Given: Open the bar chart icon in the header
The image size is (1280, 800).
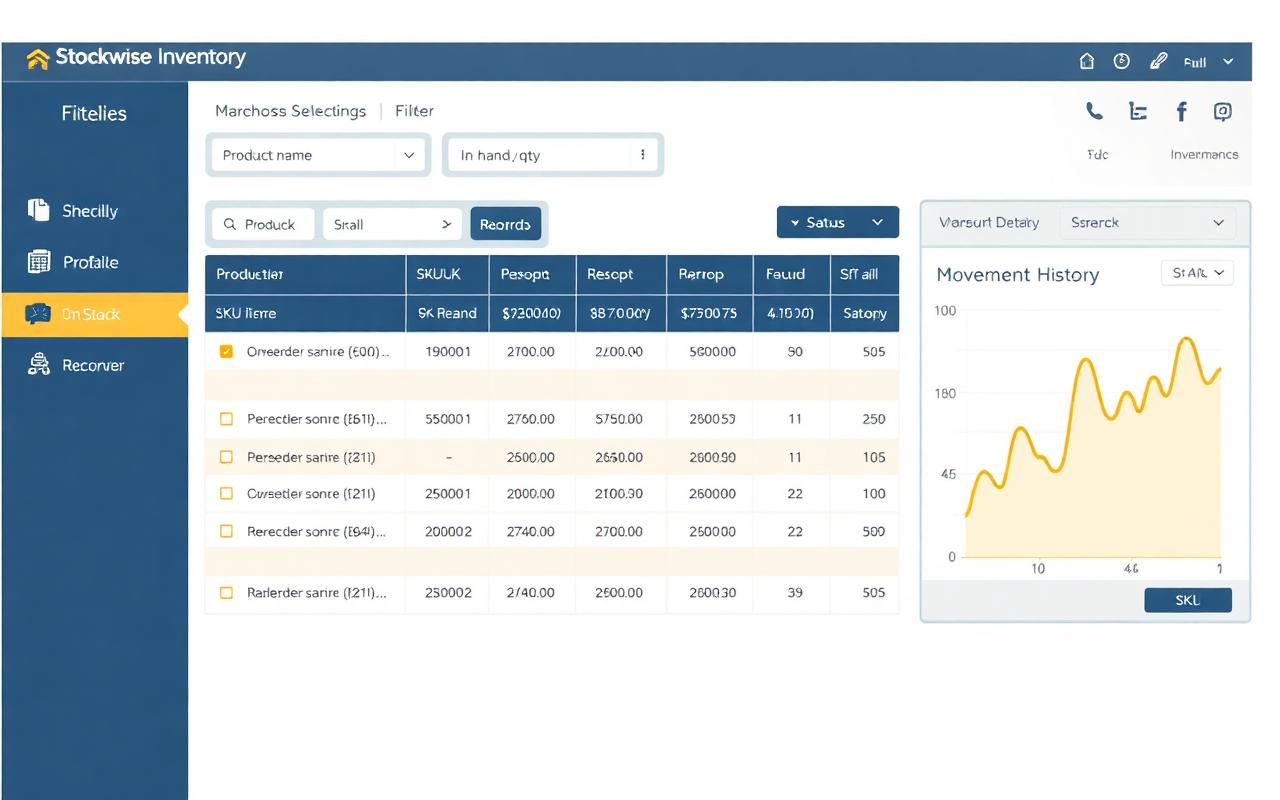Looking at the screenshot, I should pyautogui.click(x=1137, y=112).
